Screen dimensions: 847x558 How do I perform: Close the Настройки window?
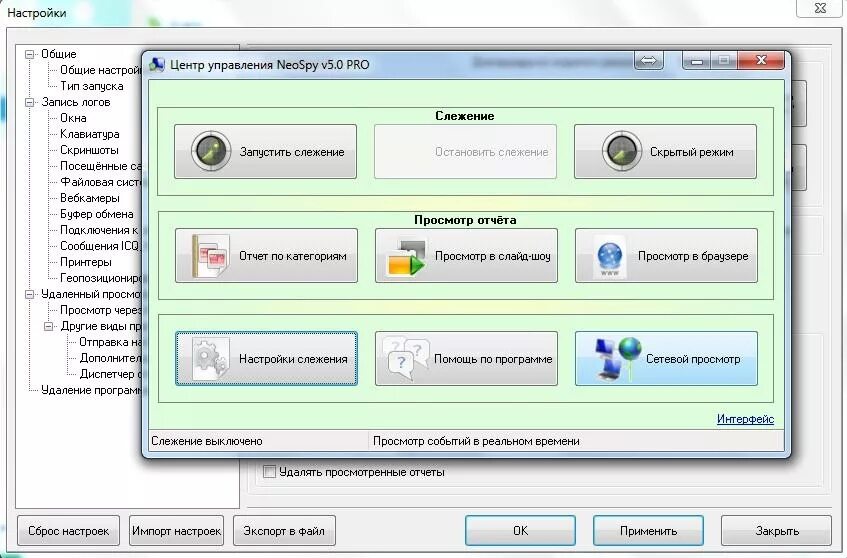[820, 8]
